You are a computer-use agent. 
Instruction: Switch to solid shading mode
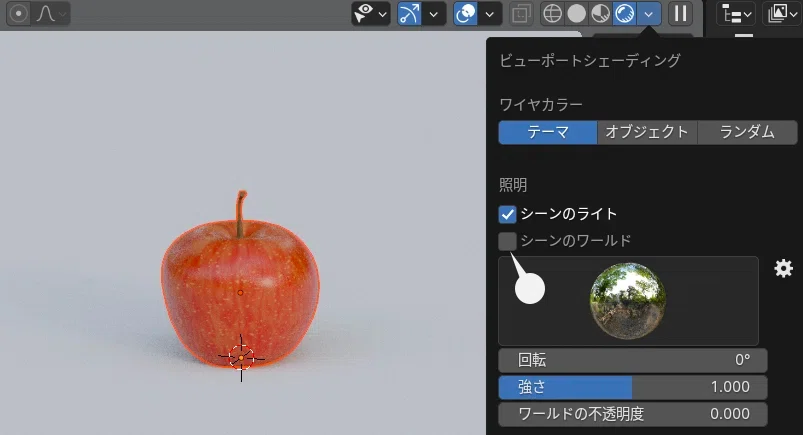pyautogui.click(x=577, y=14)
